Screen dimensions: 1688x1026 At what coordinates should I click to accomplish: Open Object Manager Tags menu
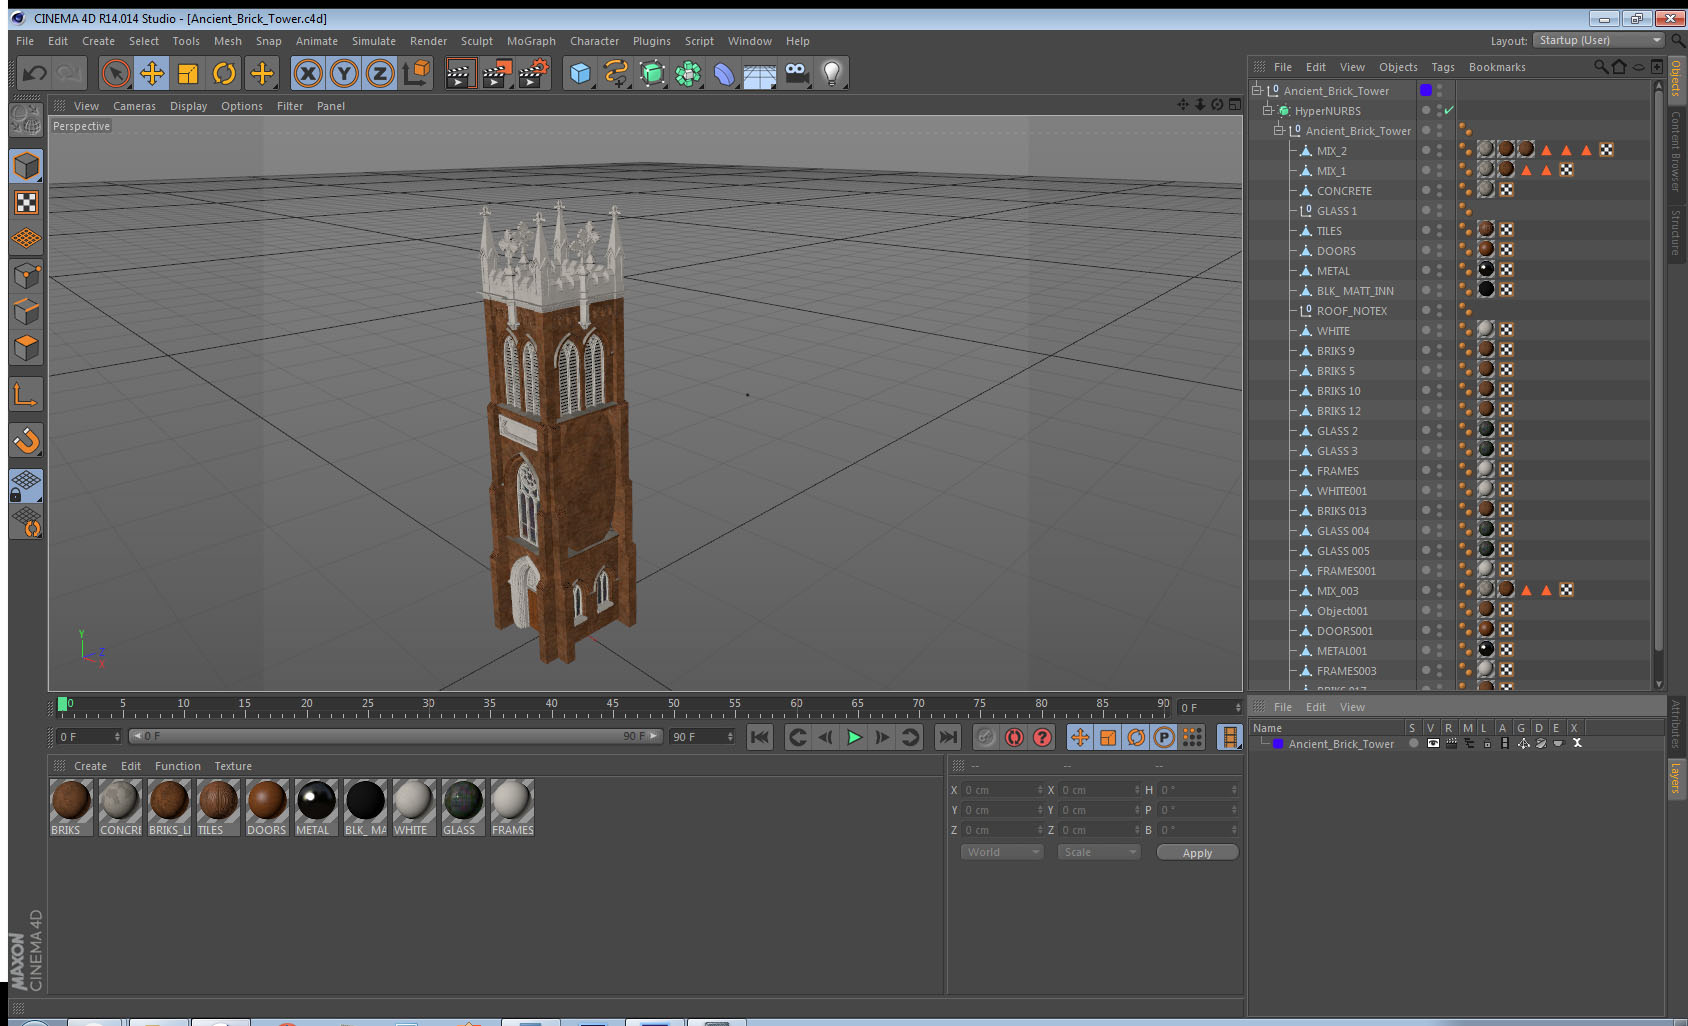[1442, 67]
